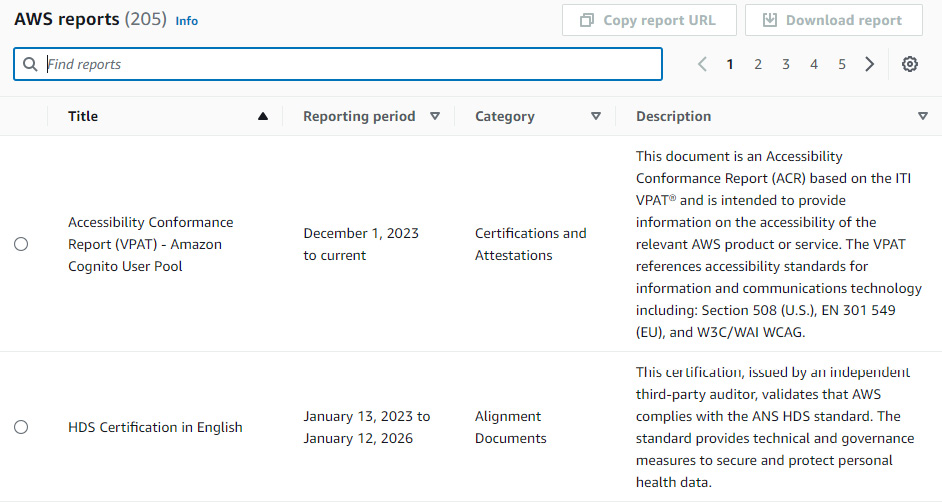The width and height of the screenshot is (942, 502).
Task: Click the Certifications and Attestations cell
Action: pos(530,244)
